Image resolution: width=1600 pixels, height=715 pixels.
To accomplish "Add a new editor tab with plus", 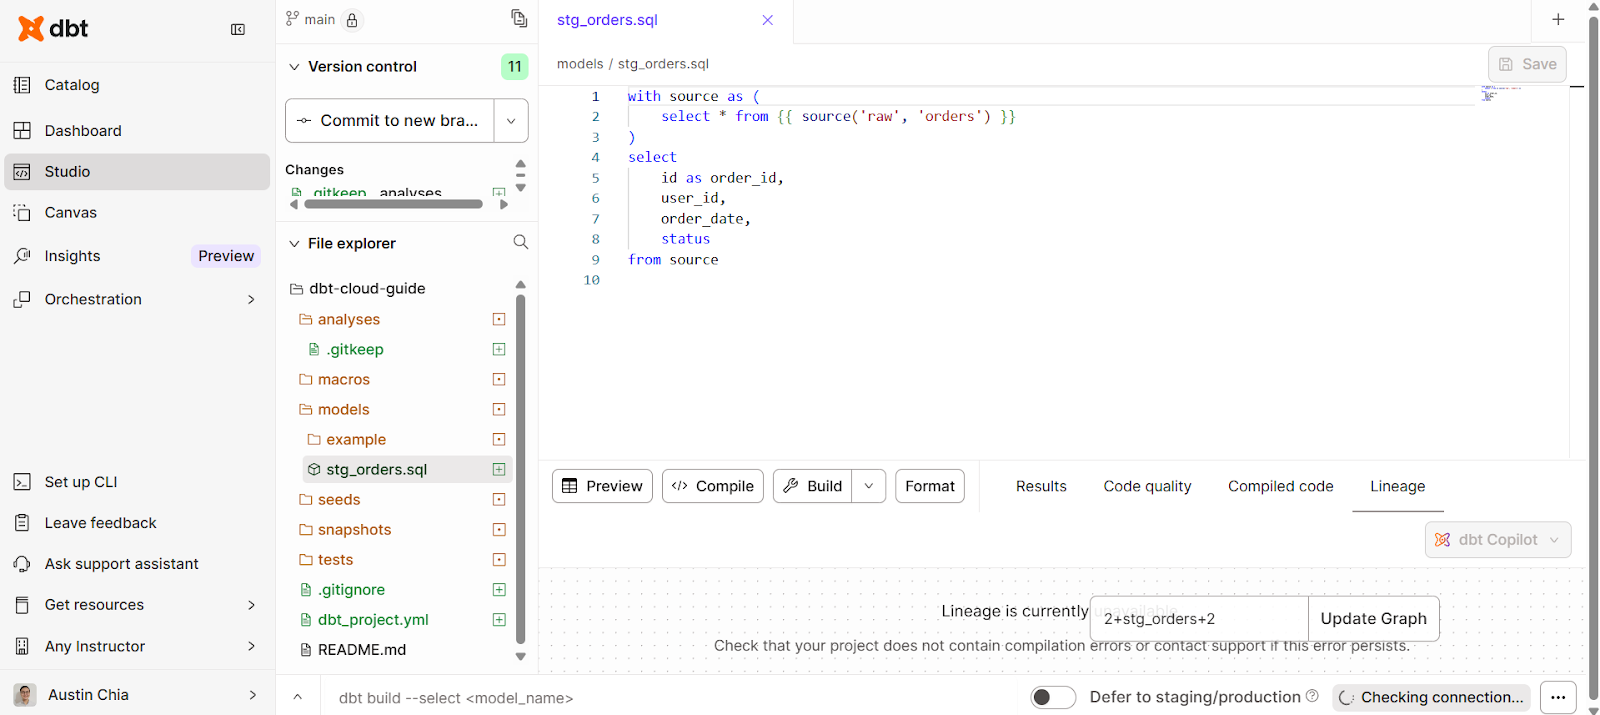I will tap(1558, 19).
